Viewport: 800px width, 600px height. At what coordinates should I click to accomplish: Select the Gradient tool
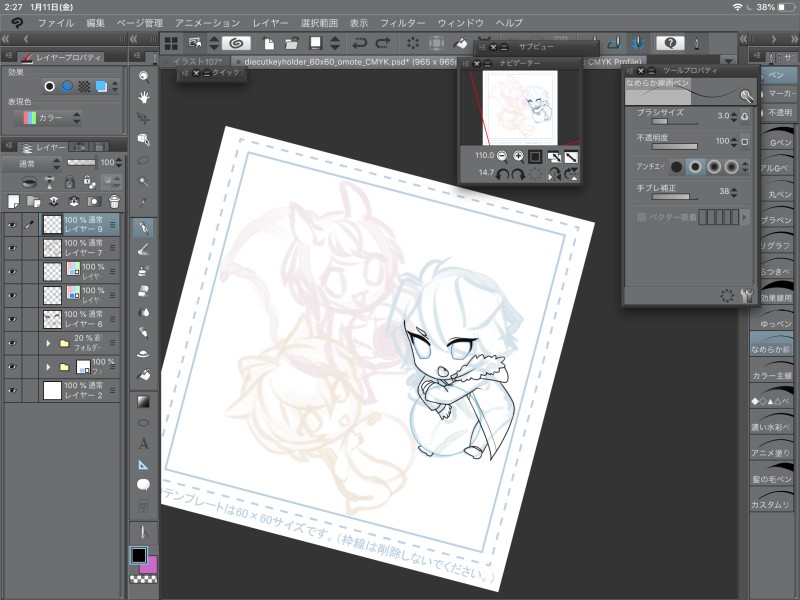(x=144, y=402)
